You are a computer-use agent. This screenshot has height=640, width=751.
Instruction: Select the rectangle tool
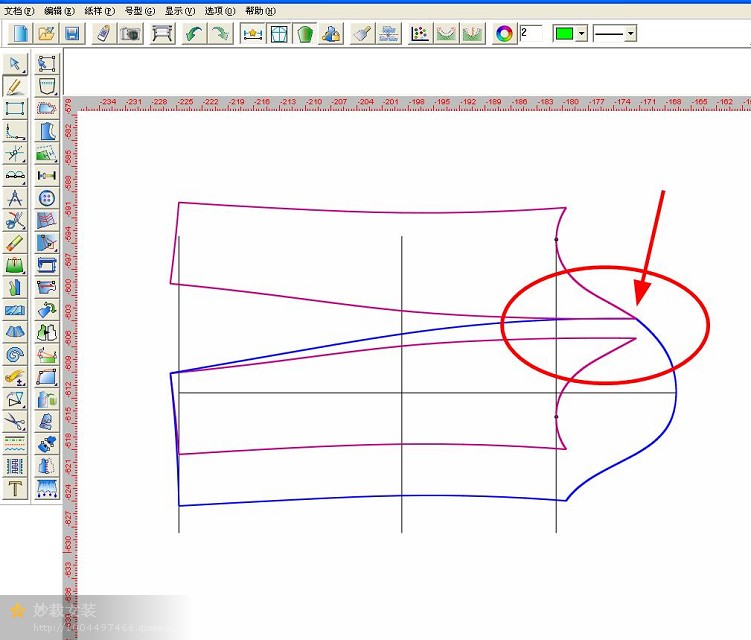[x=15, y=108]
